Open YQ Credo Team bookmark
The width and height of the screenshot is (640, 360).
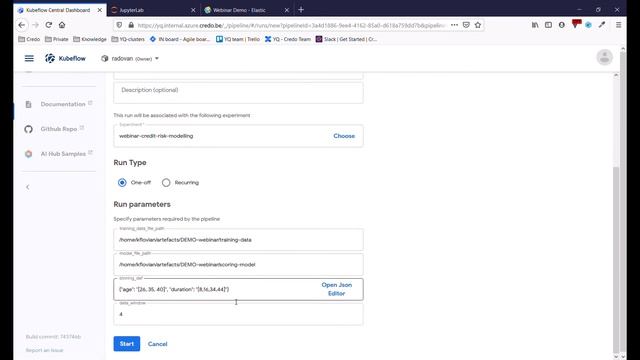(288, 39)
